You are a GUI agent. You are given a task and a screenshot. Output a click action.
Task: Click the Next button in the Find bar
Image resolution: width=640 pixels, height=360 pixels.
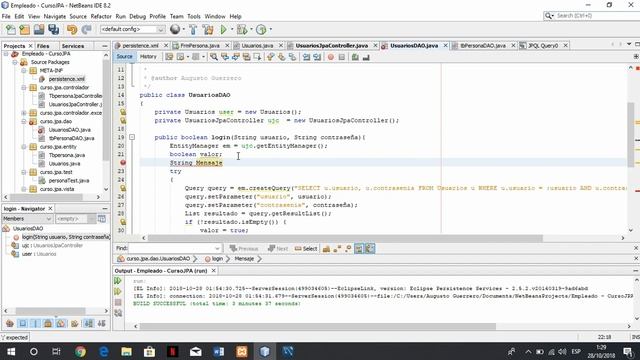point(278,249)
